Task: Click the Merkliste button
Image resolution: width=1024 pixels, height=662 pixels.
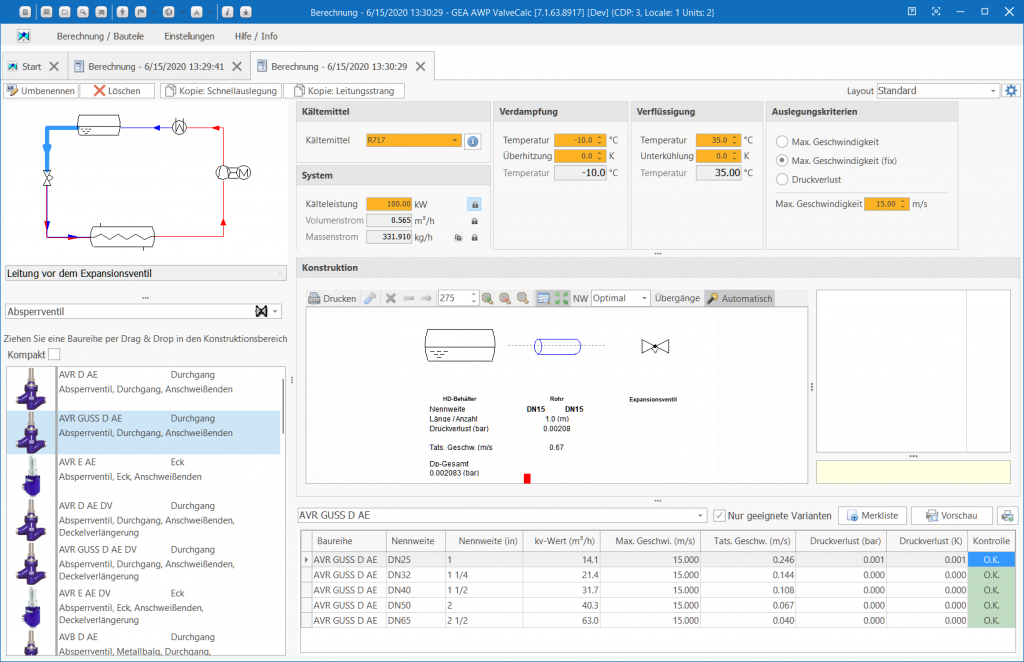Action: pos(872,516)
